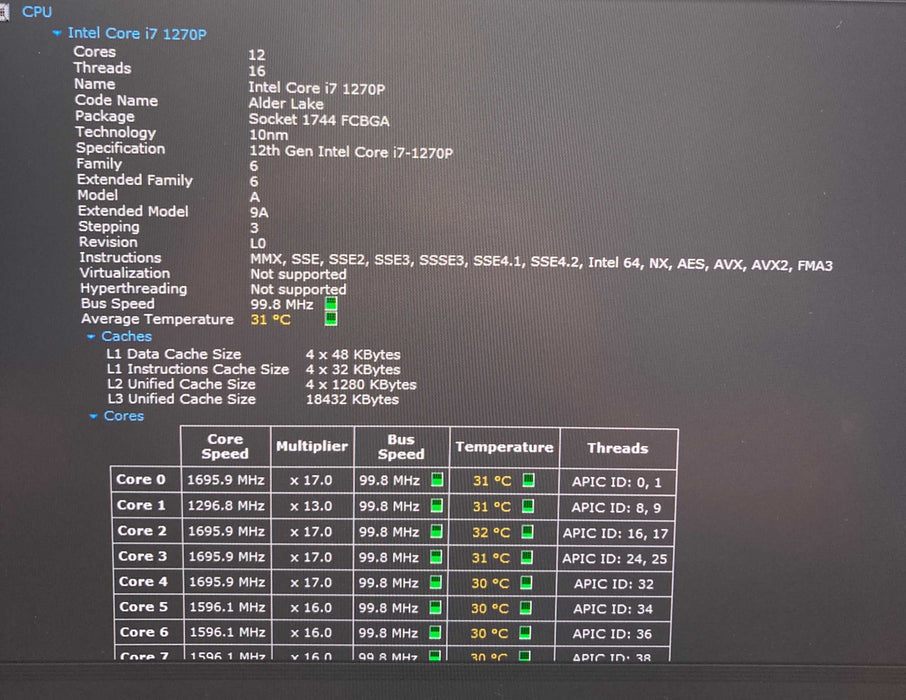906x700 pixels.
Task: Click Core 6 bus speed green indicator
Action: 435,632
